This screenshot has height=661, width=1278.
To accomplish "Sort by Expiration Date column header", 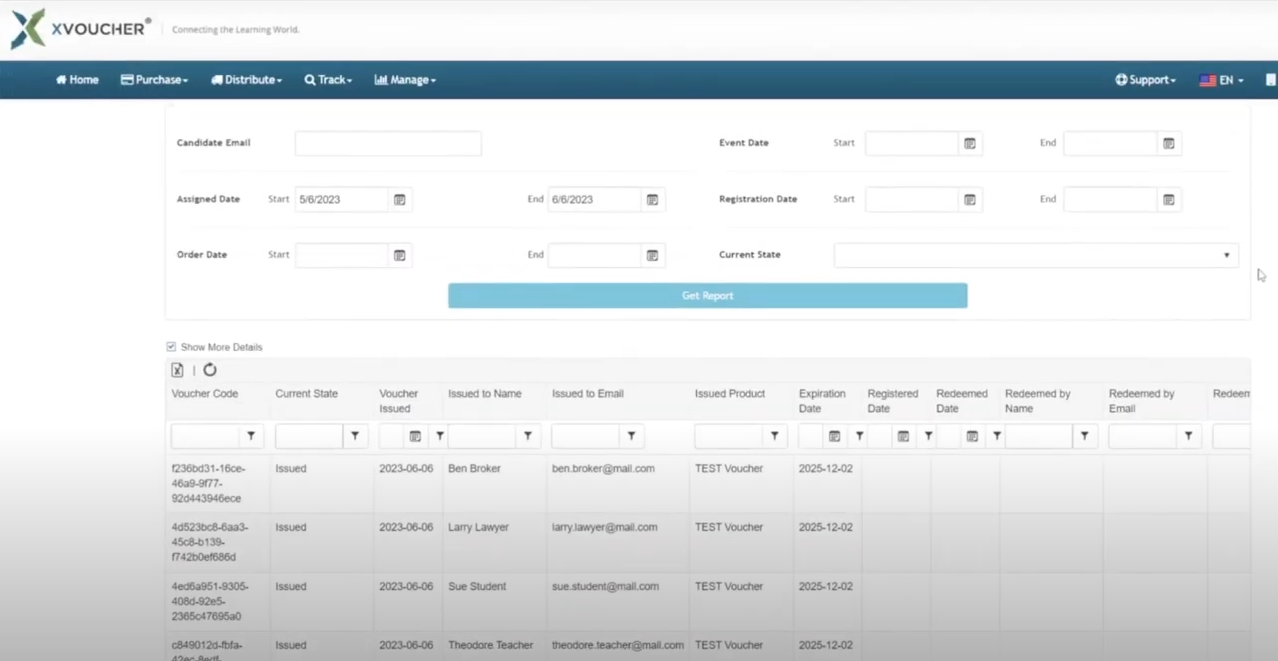I will click(x=822, y=401).
